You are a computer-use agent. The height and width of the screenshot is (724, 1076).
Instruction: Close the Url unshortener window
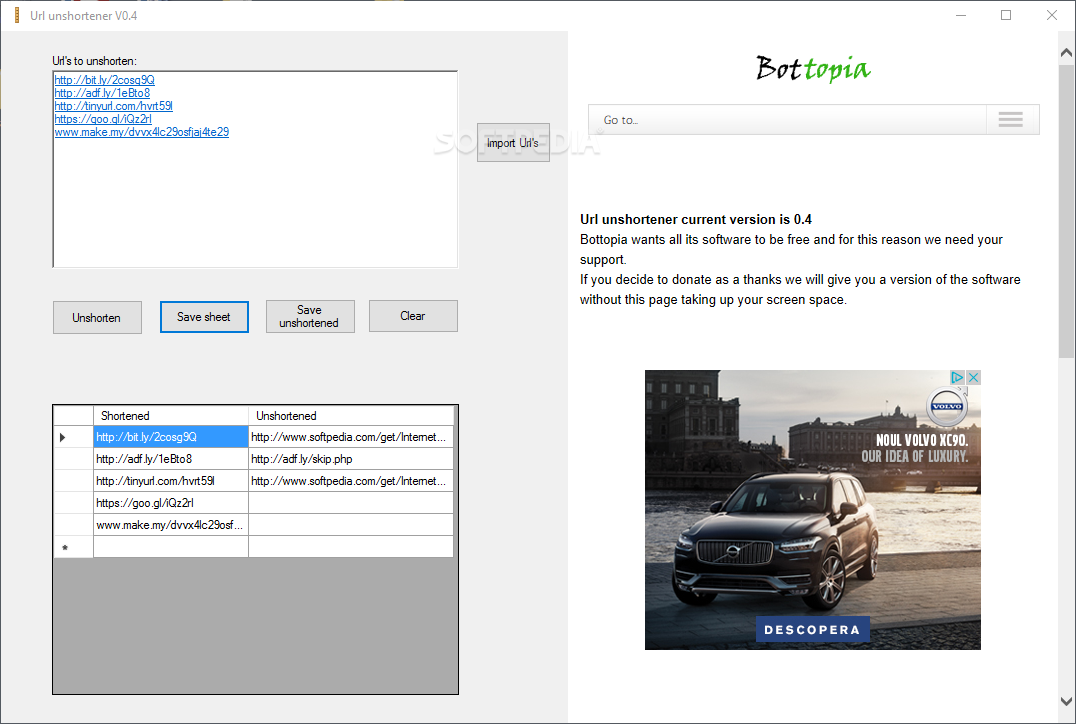click(1052, 15)
